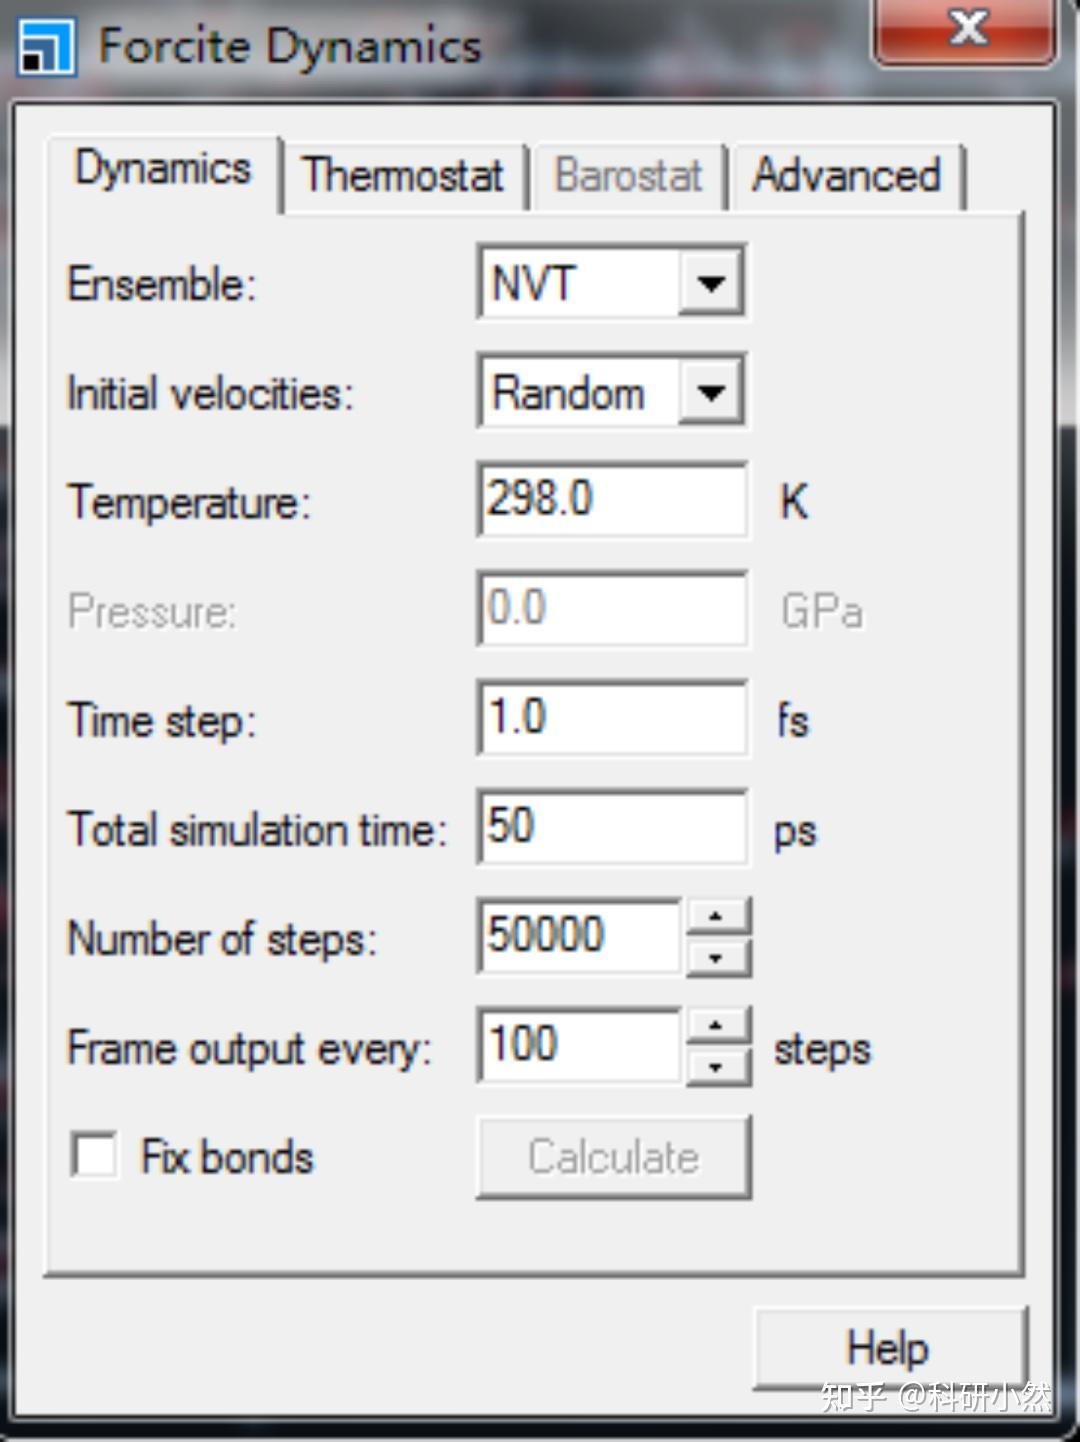The width and height of the screenshot is (1080, 1442).
Task: Click the Calculate button
Action: coord(613,1157)
